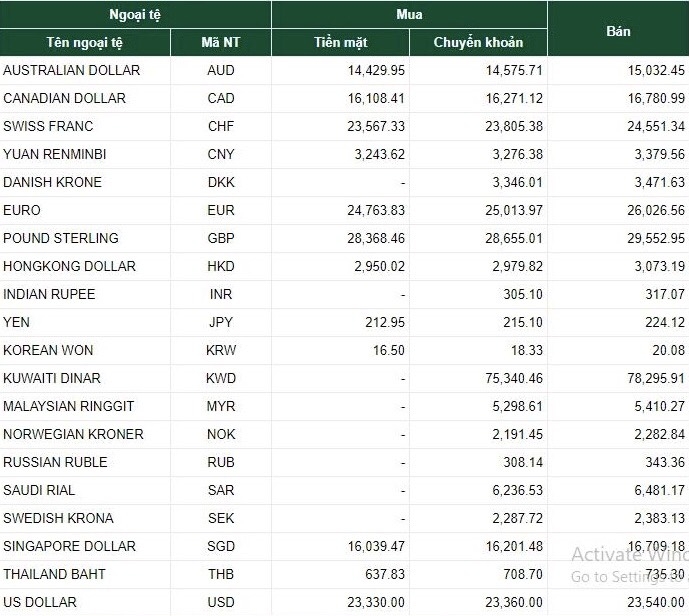Click HKD transfer rate 2,979.82
This screenshot has width=689, height=616.
[518, 267]
